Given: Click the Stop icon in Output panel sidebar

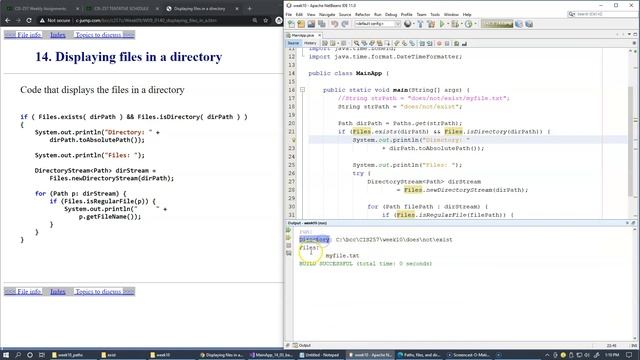Looking at the screenshot, I should (289, 246).
